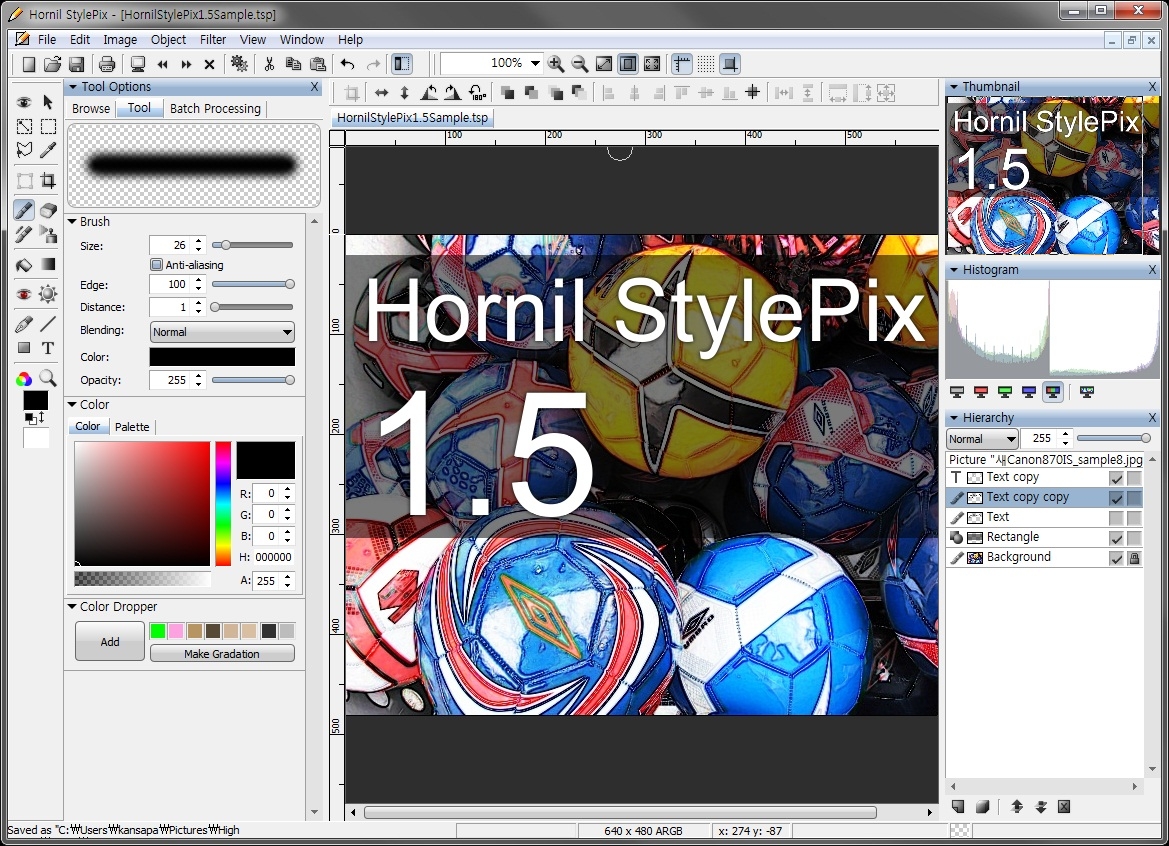Click the Make Gradation button

[x=222, y=654]
